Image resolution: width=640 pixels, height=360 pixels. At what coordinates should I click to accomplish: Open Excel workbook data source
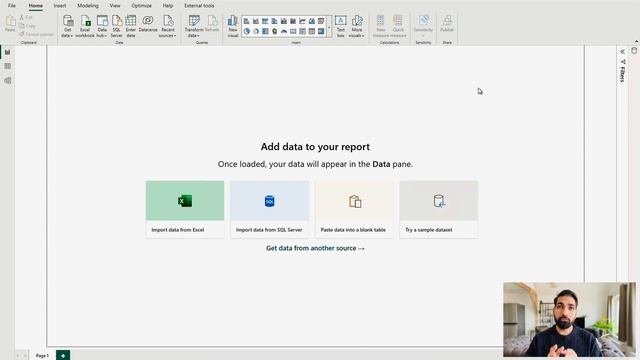click(85, 26)
